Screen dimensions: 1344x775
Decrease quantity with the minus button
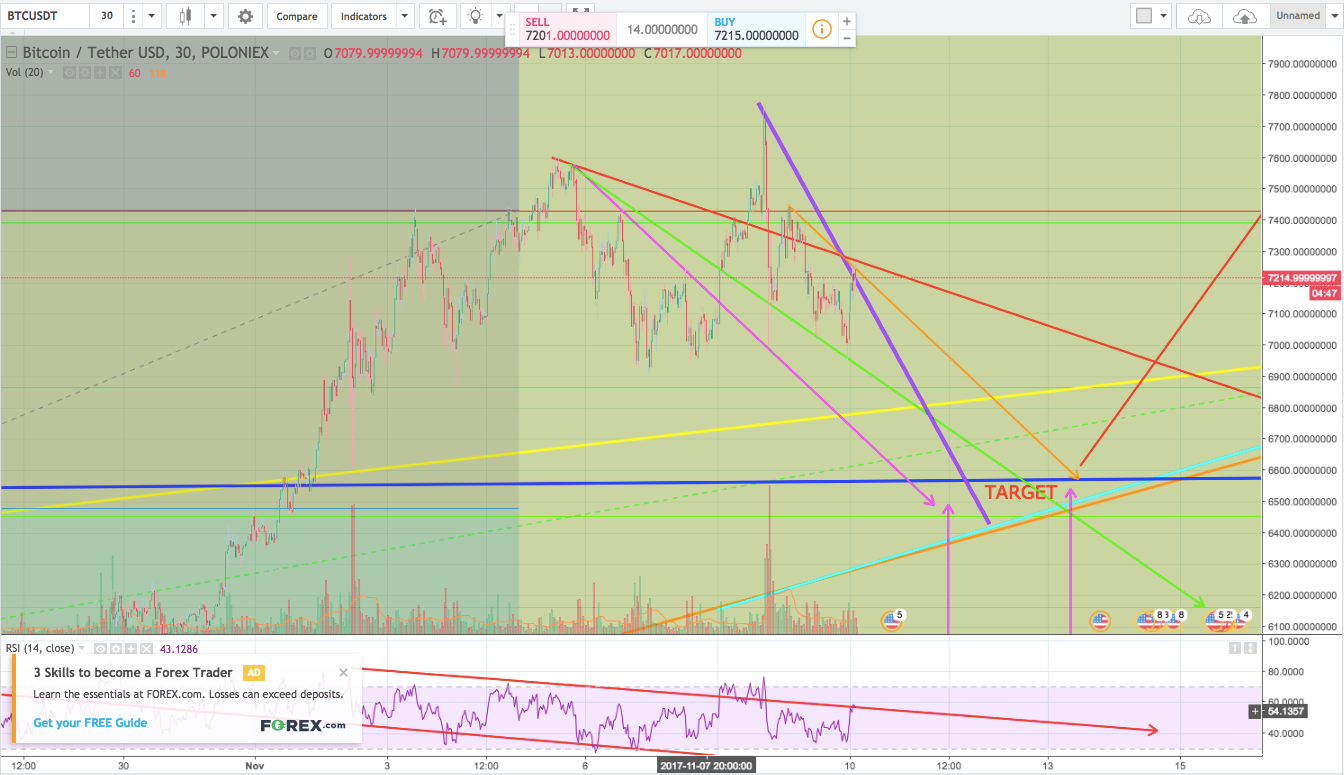[x=847, y=37]
